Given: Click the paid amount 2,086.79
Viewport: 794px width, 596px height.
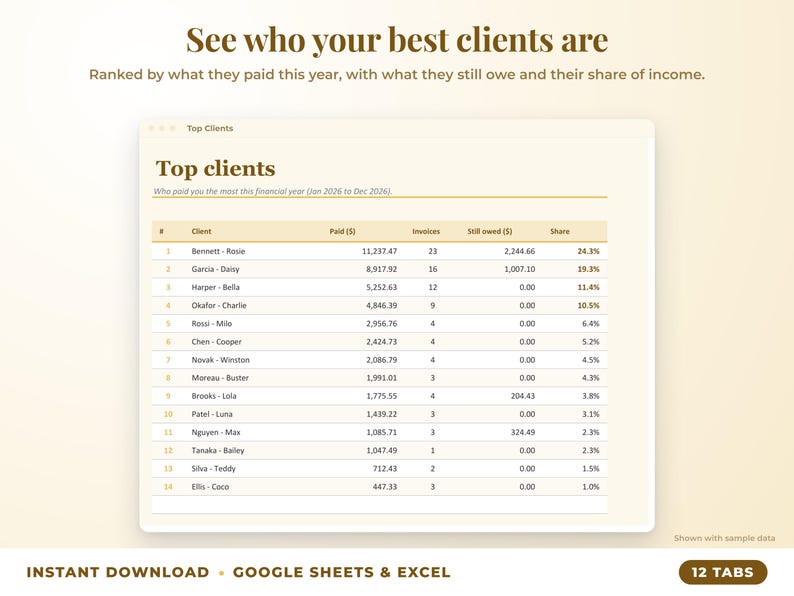Looking at the screenshot, I should click(x=381, y=360).
